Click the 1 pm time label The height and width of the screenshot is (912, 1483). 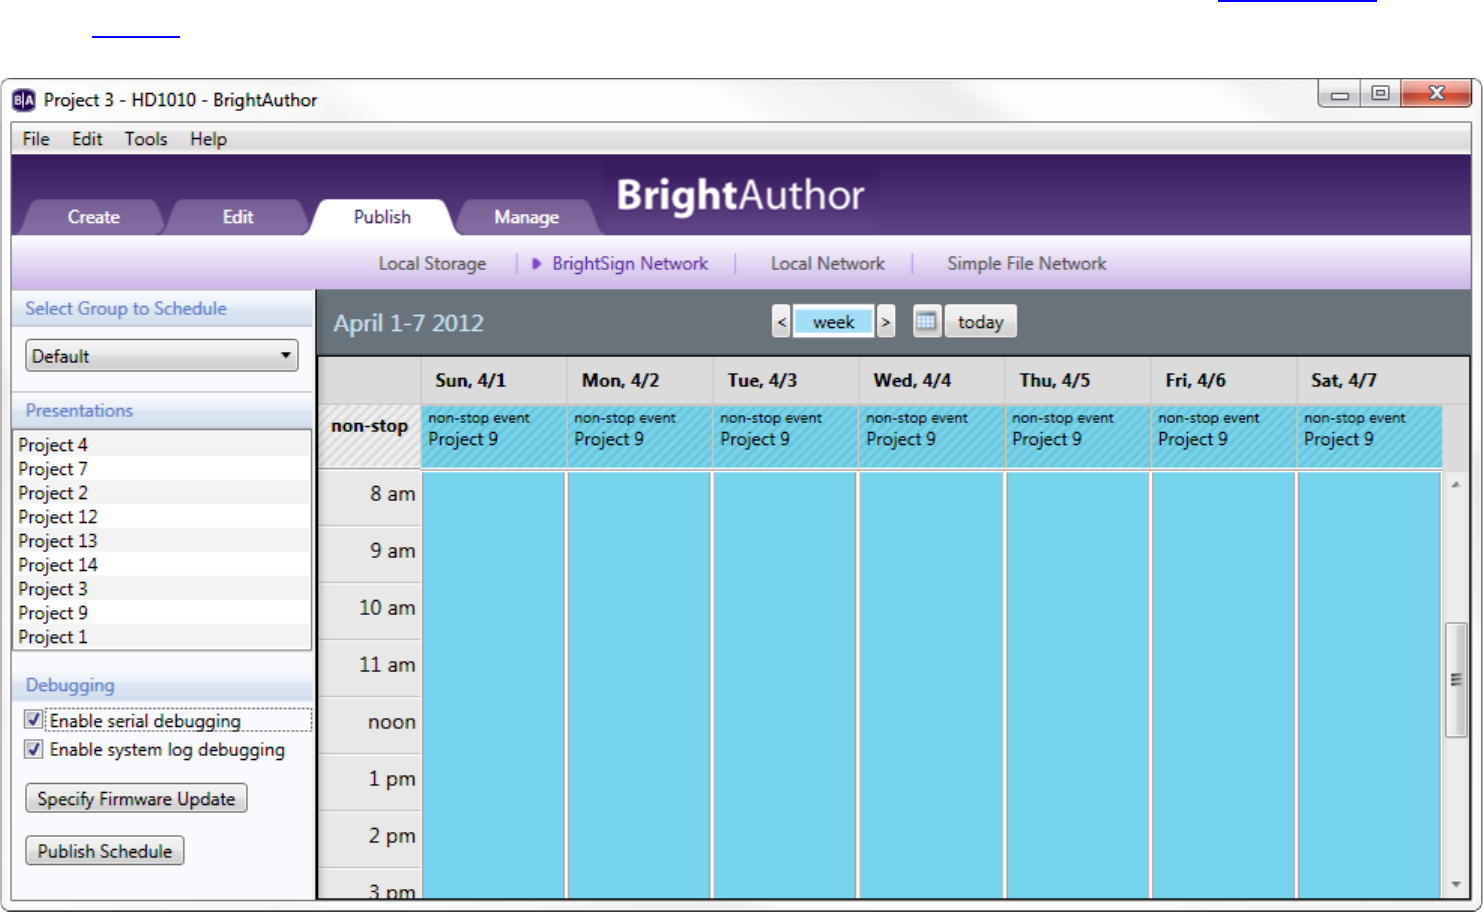[392, 779]
